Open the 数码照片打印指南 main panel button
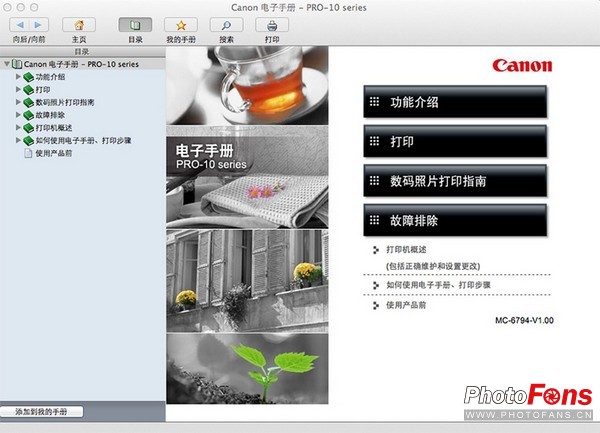The height and width of the screenshot is (433, 600). pos(455,181)
